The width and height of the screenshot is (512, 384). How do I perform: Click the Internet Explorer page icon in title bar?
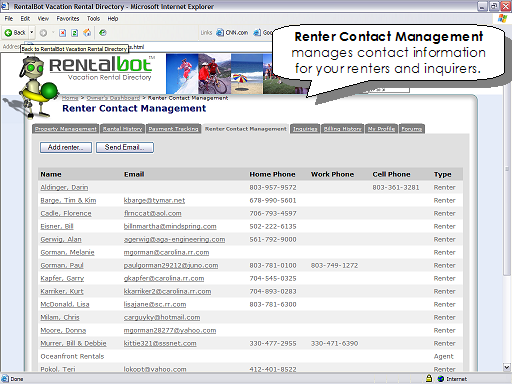tap(5, 6)
